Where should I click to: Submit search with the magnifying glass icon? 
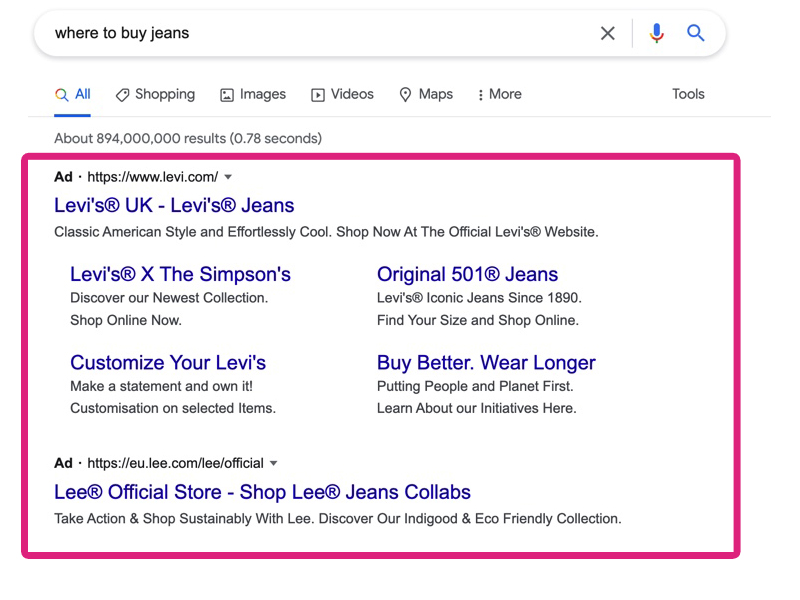click(695, 33)
